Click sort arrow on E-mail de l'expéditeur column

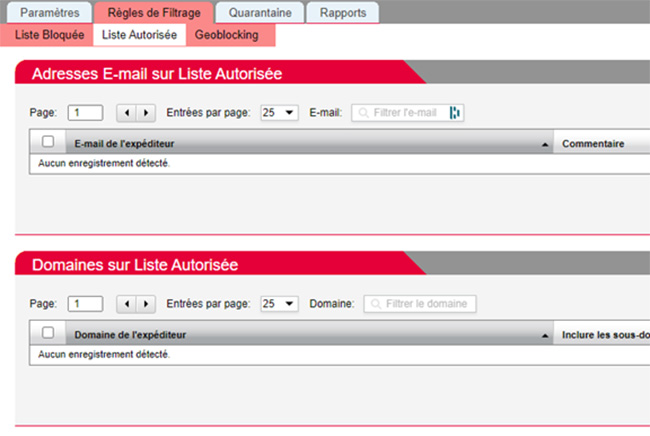coord(545,144)
